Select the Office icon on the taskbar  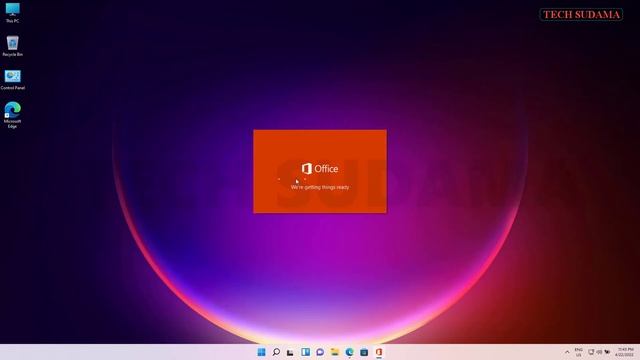[379, 352]
